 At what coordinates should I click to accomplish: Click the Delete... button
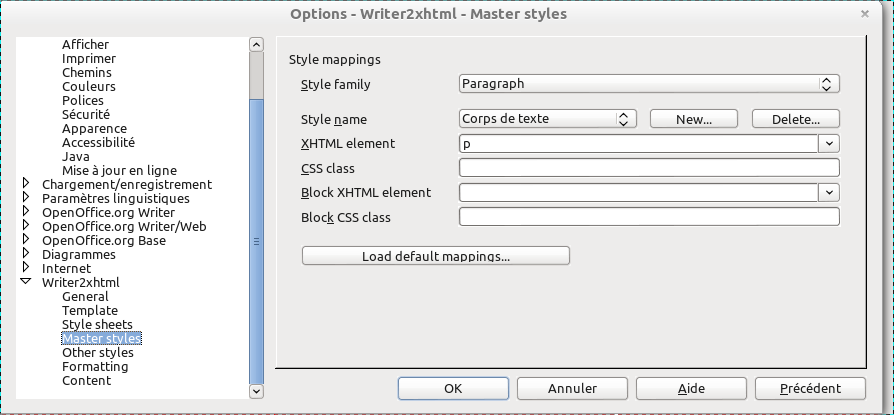pyautogui.click(x=795, y=119)
